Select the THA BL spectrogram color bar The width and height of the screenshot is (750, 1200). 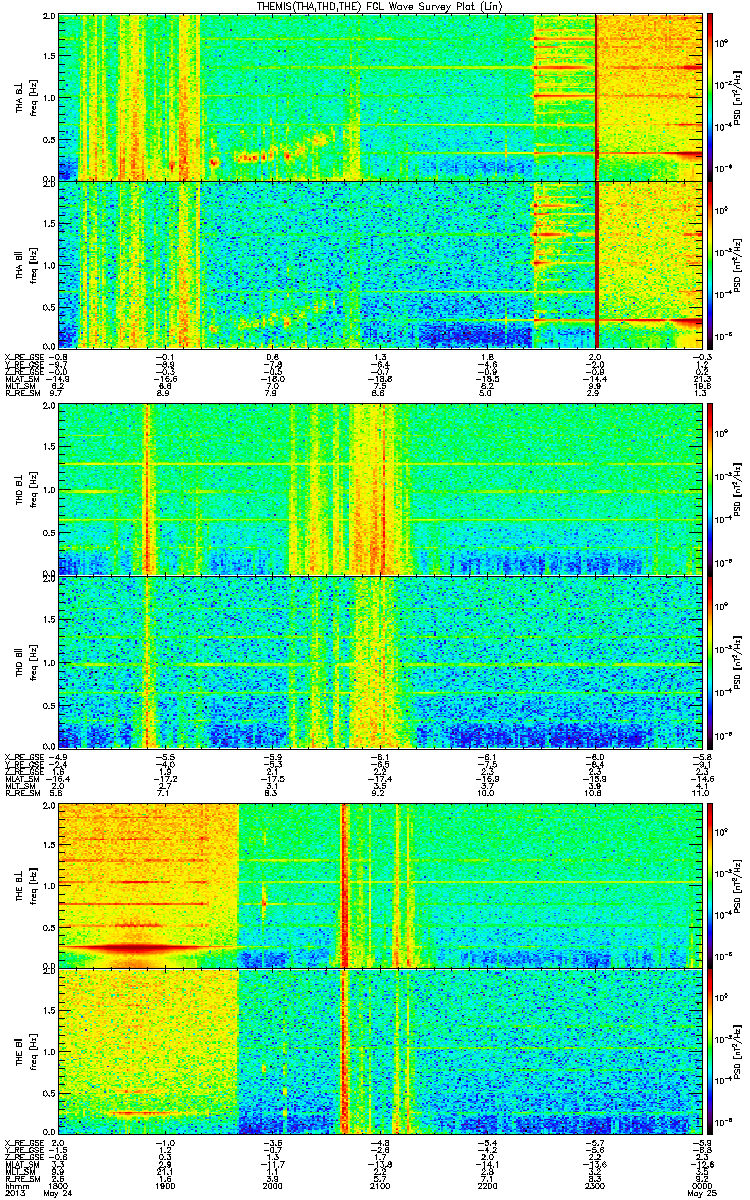pyautogui.click(x=711, y=96)
